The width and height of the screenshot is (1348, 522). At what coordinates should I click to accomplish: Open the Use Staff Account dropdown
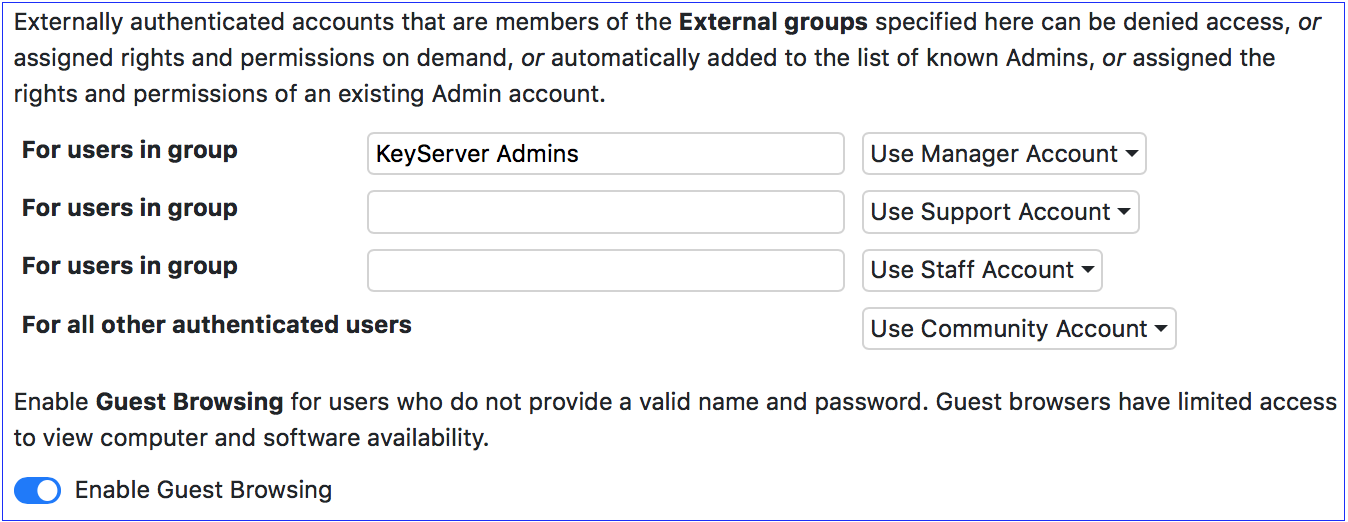[x=982, y=270]
